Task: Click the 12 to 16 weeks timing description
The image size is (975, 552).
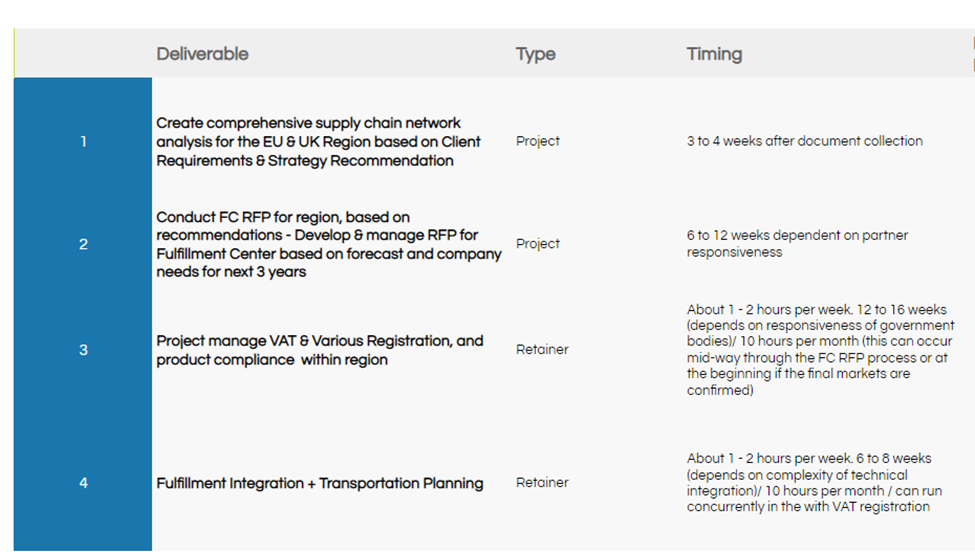Action: pyautogui.click(x=820, y=350)
